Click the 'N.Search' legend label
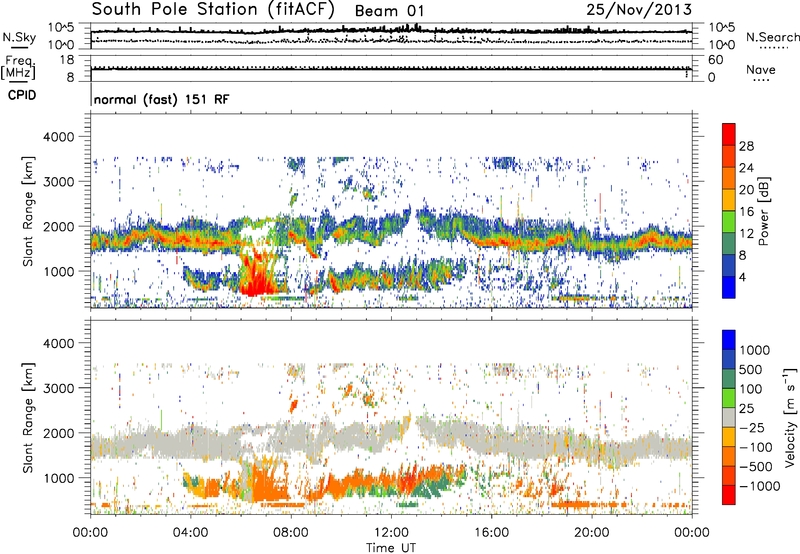The height and width of the screenshot is (554, 800). 772,37
